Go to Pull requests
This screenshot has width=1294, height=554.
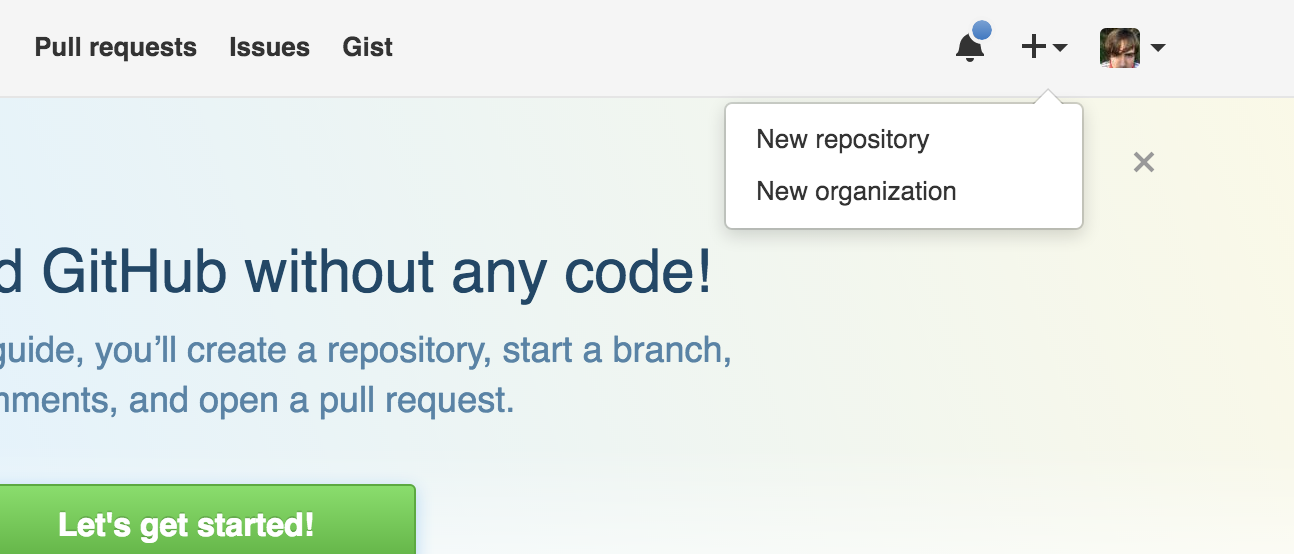pos(116,47)
